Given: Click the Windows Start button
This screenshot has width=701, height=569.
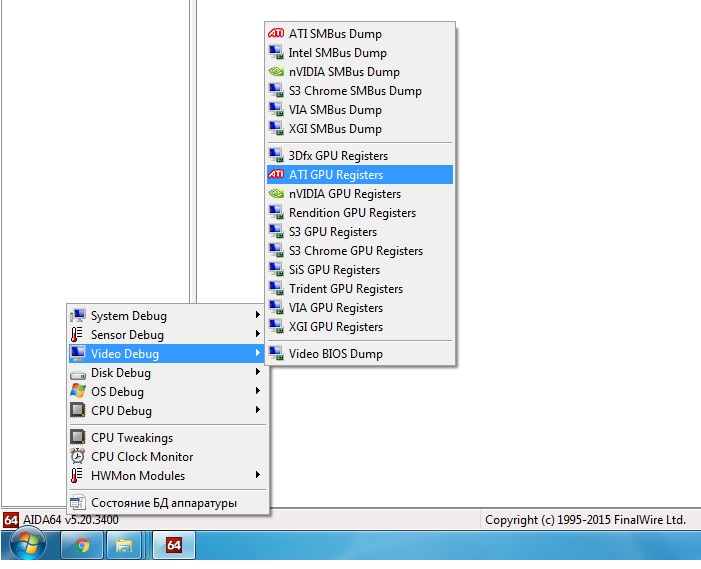Looking at the screenshot, I should 28,544.
